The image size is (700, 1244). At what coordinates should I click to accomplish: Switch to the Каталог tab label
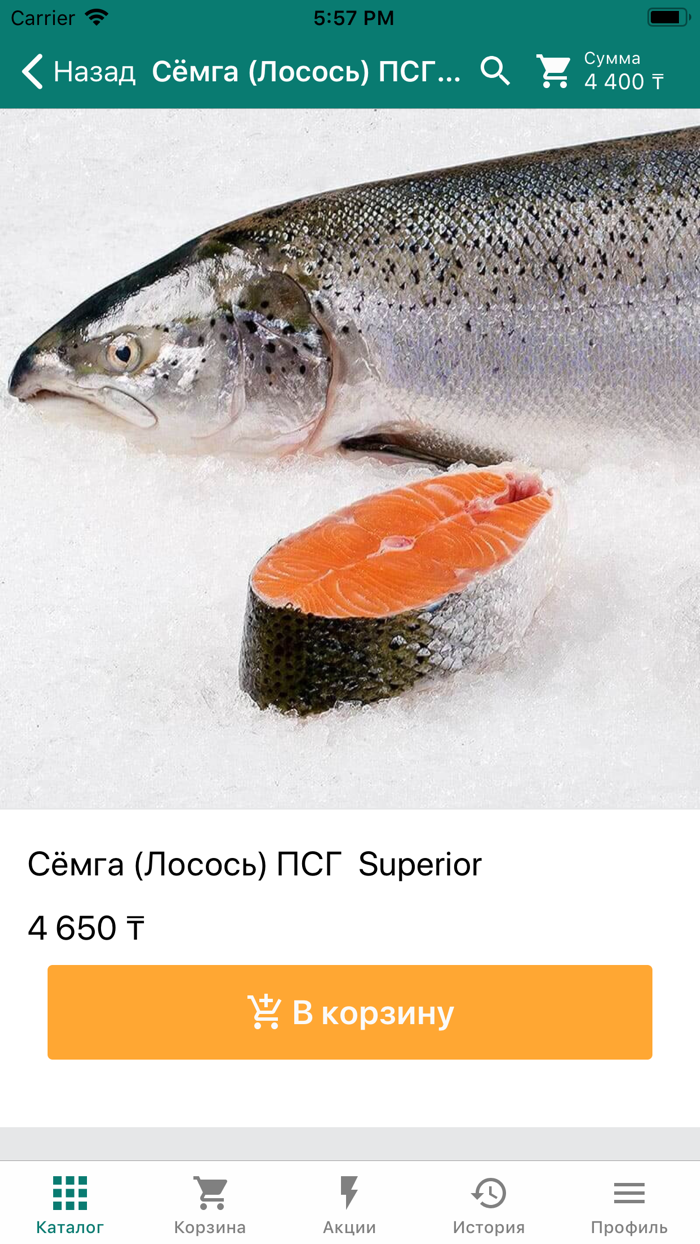tap(70, 1227)
